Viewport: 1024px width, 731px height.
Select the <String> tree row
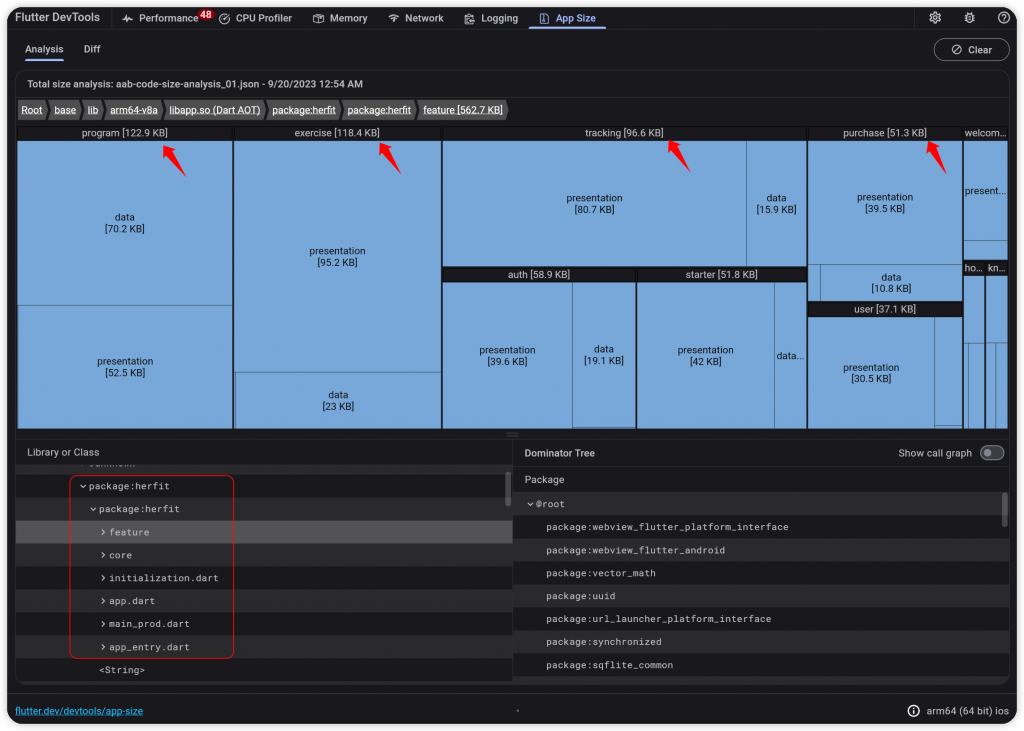point(263,670)
